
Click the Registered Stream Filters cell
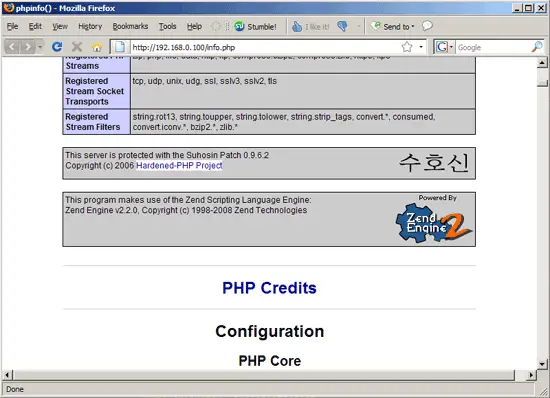coord(96,122)
